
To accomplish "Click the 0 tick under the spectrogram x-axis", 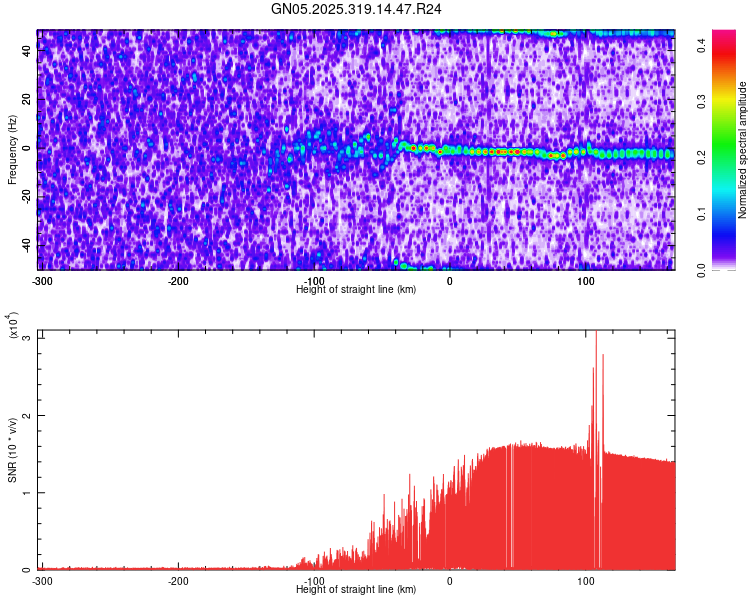I will click(x=449, y=280).
